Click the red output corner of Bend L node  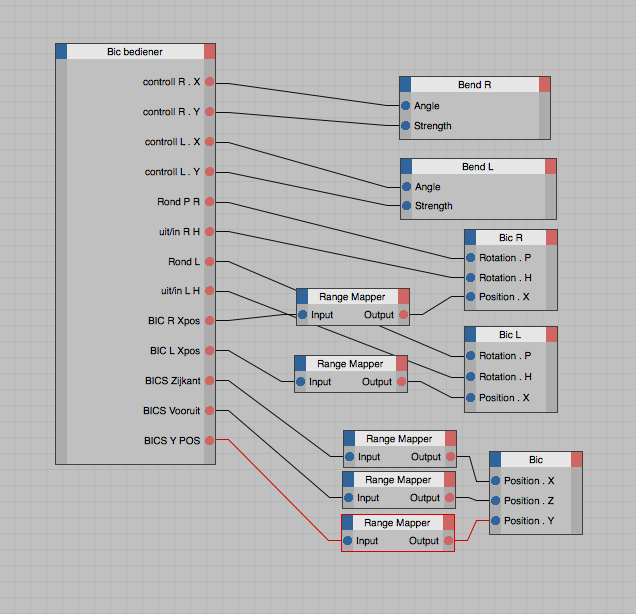coord(550,166)
